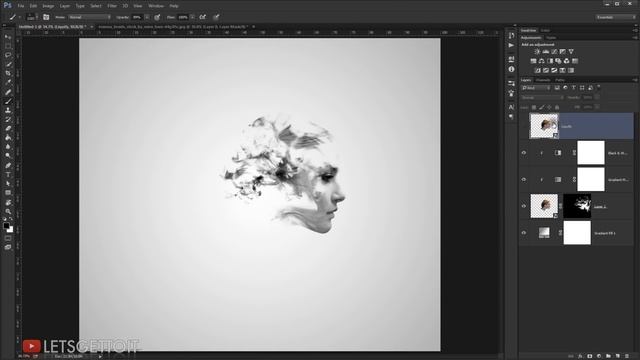This screenshot has width=640, height=360.
Task: Select the Rectangular Marquee tool
Action: (8, 46)
